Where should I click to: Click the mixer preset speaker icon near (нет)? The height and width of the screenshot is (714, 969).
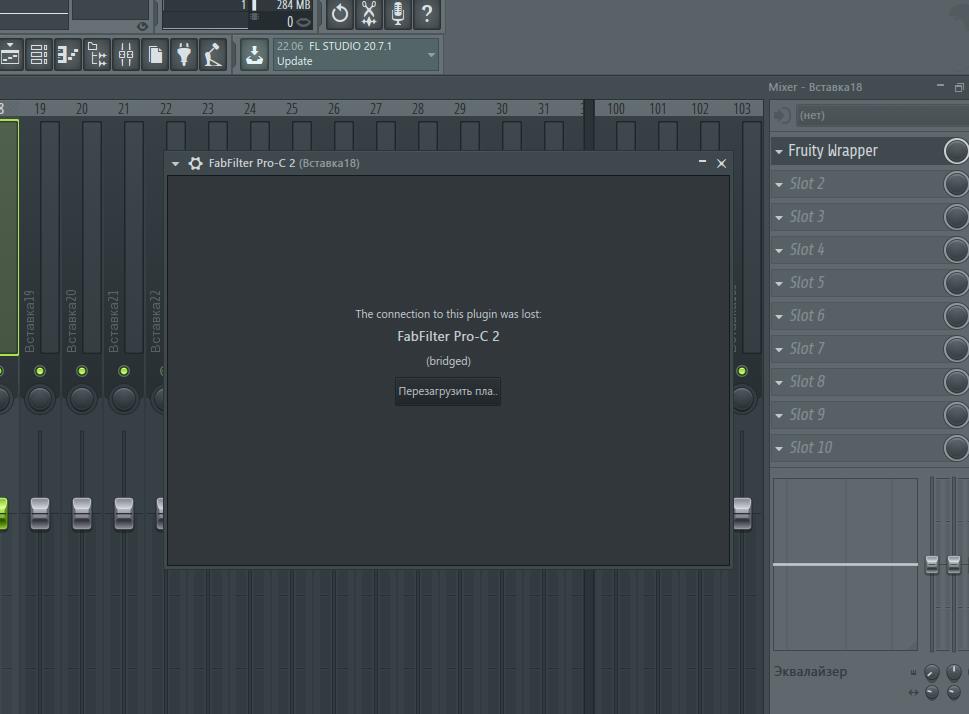click(783, 115)
